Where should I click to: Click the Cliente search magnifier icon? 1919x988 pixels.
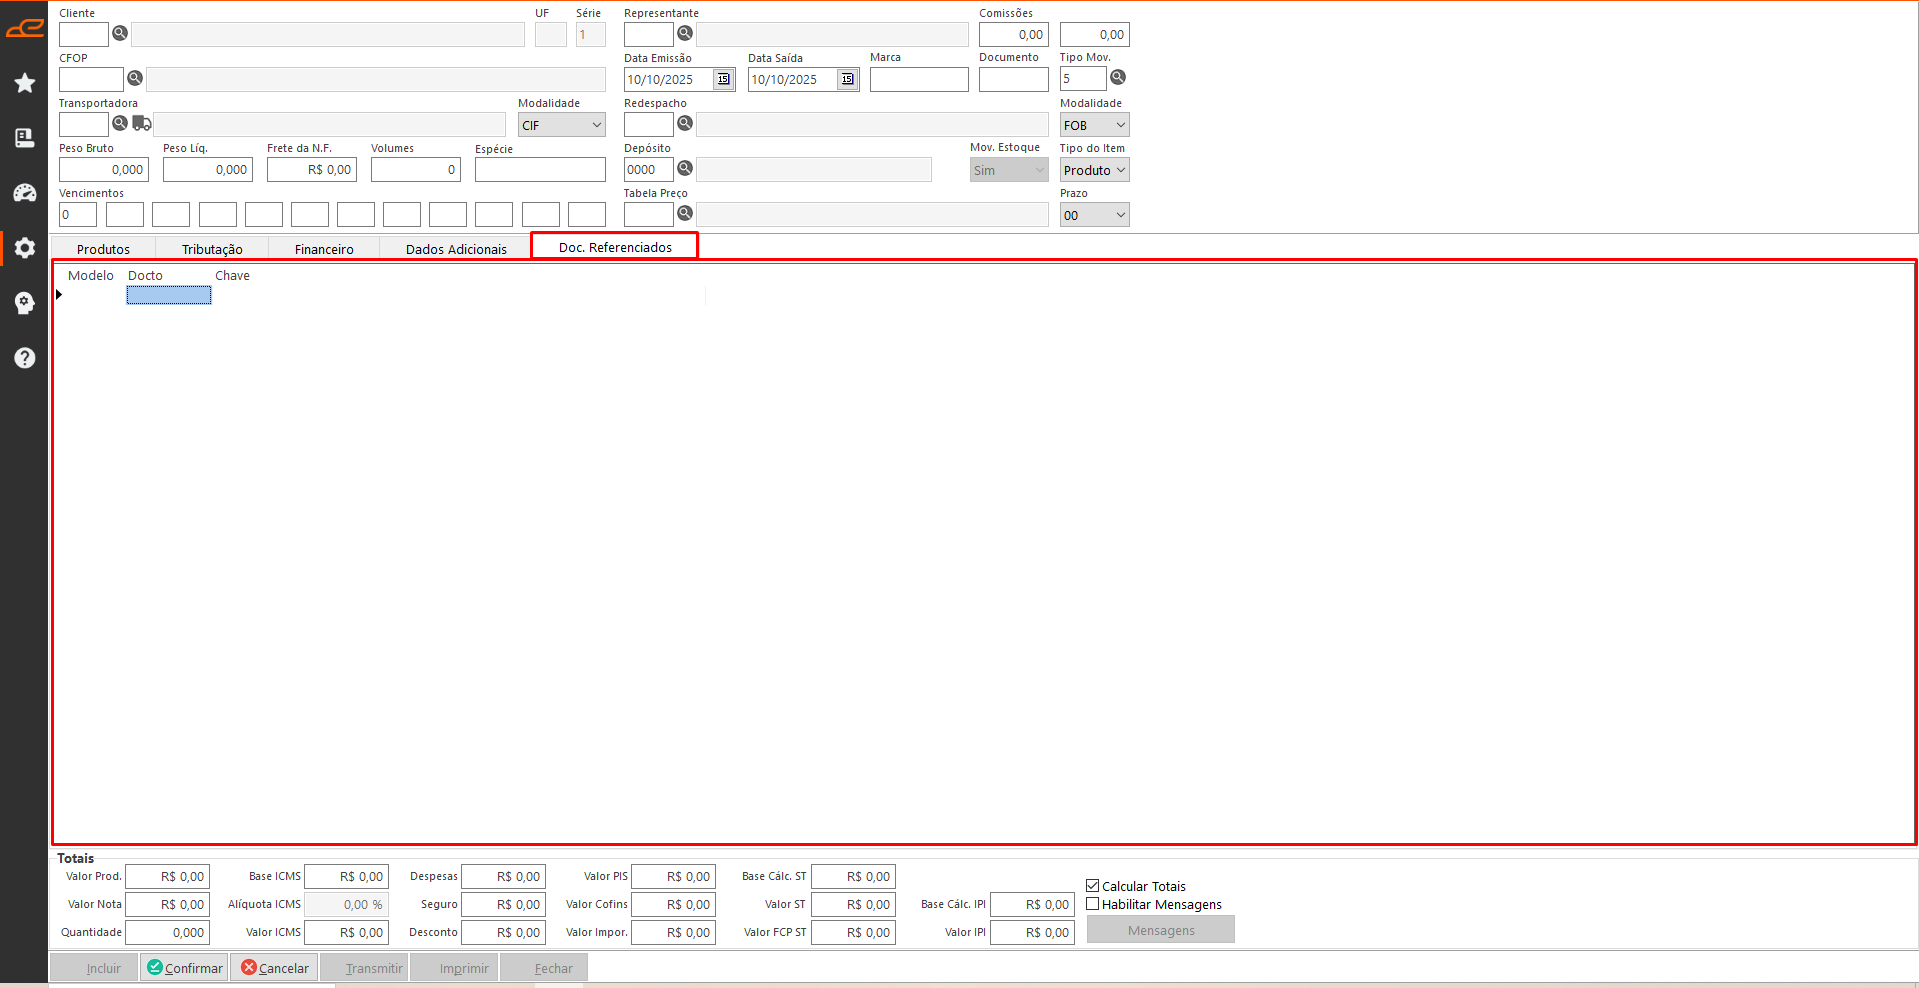(x=120, y=34)
